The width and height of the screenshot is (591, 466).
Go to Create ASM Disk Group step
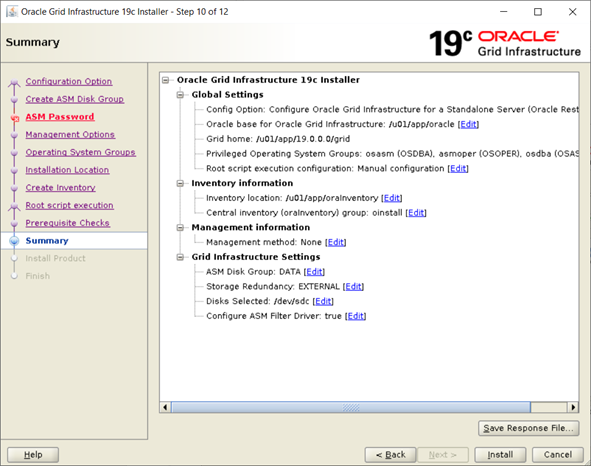point(75,99)
